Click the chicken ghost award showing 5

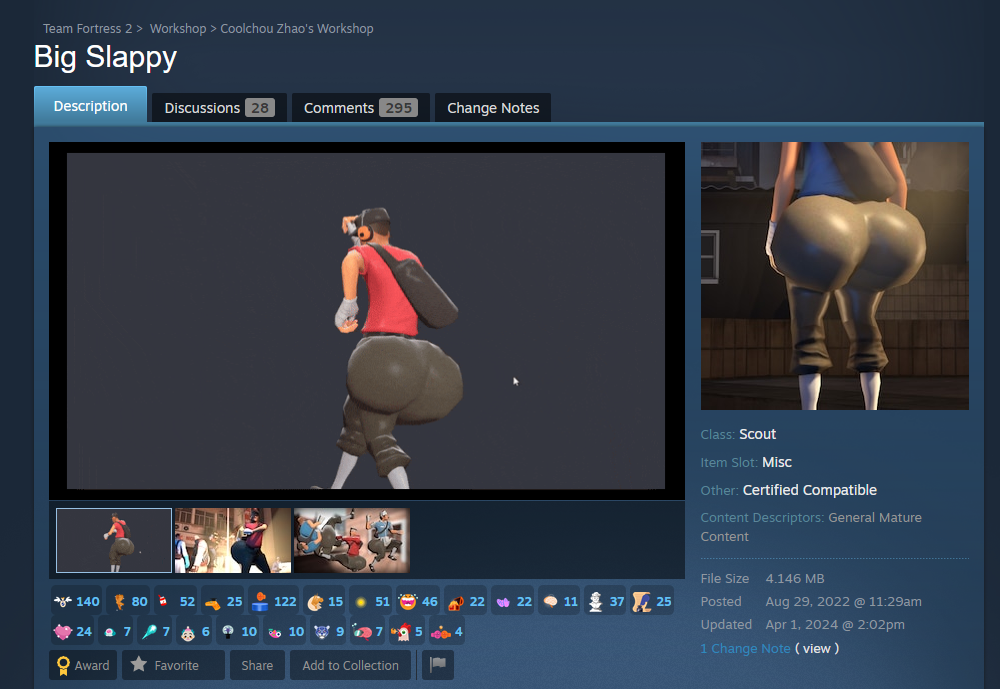406,632
